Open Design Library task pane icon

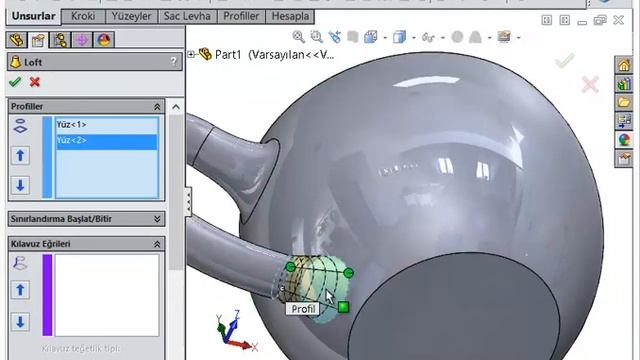pos(624,84)
